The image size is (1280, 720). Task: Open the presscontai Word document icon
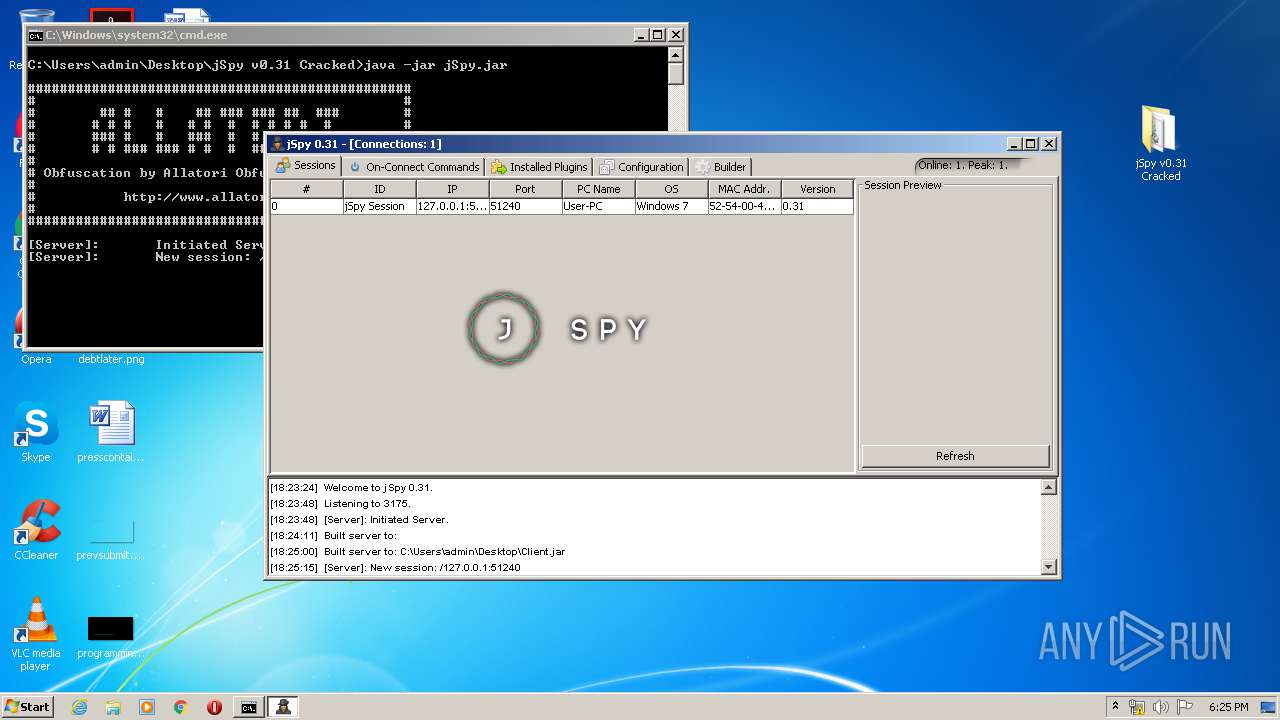(111, 432)
